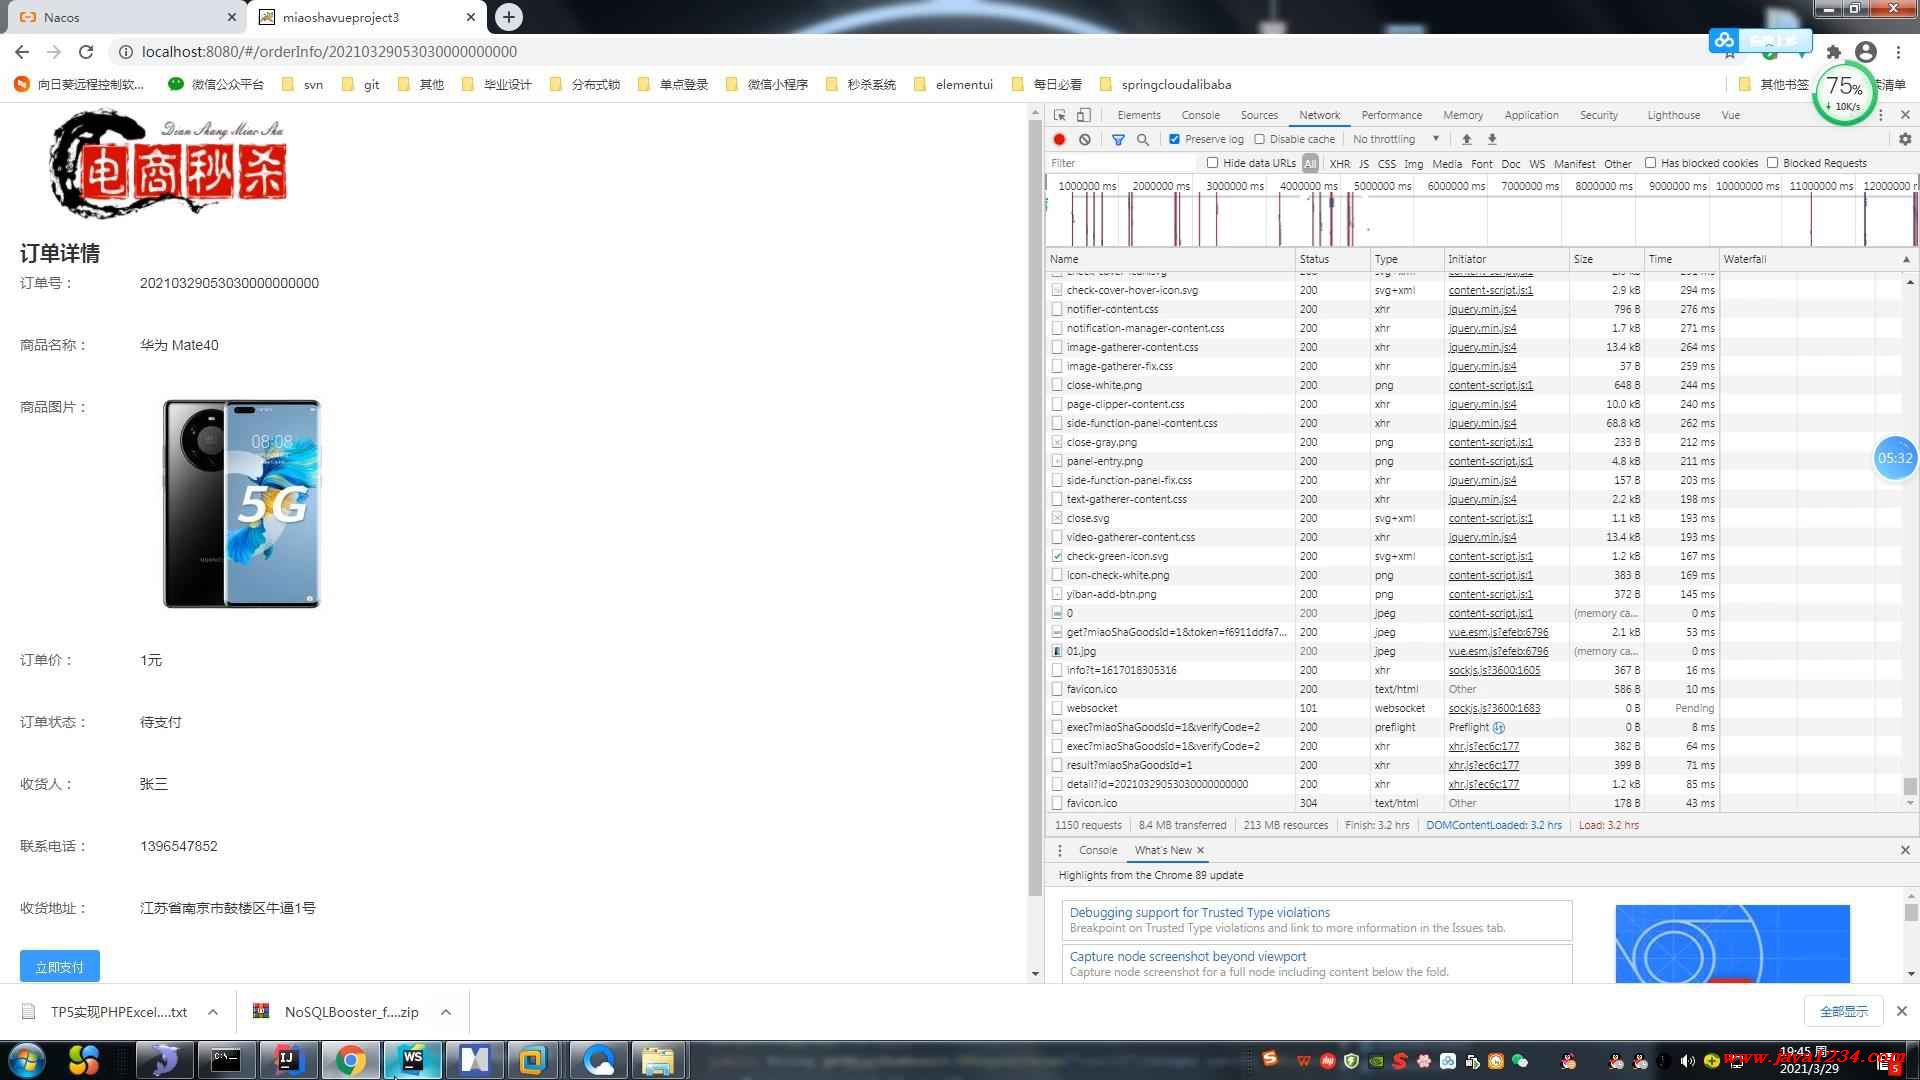The width and height of the screenshot is (1920, 1080).
Task: Close the downloads bar
Action: click(1902, 1011)
